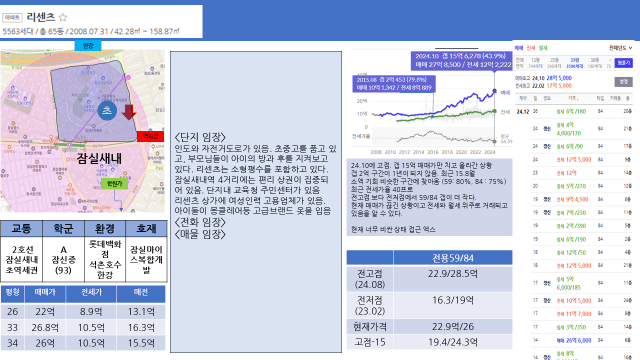Click the 28억 5,000 record sale price
This screenshot has width=640, height=360.
point(559,78)
